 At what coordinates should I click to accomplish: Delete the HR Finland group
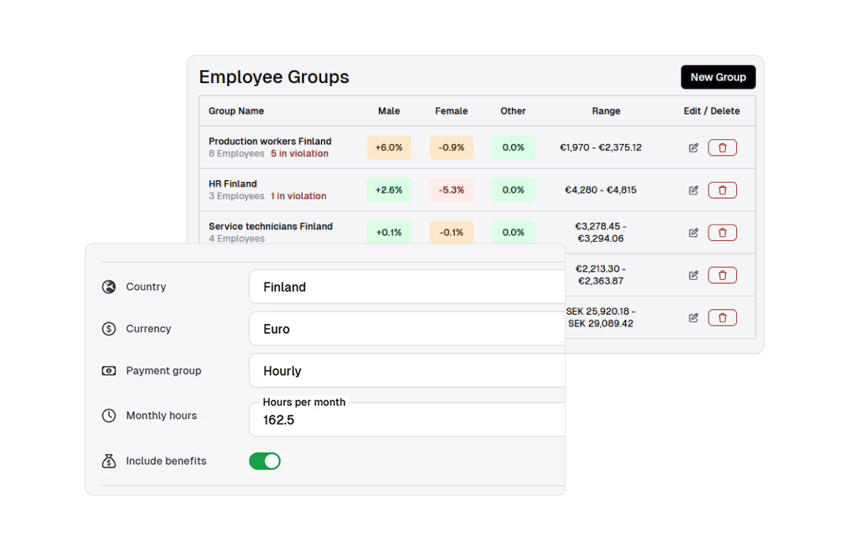[722, 190]
